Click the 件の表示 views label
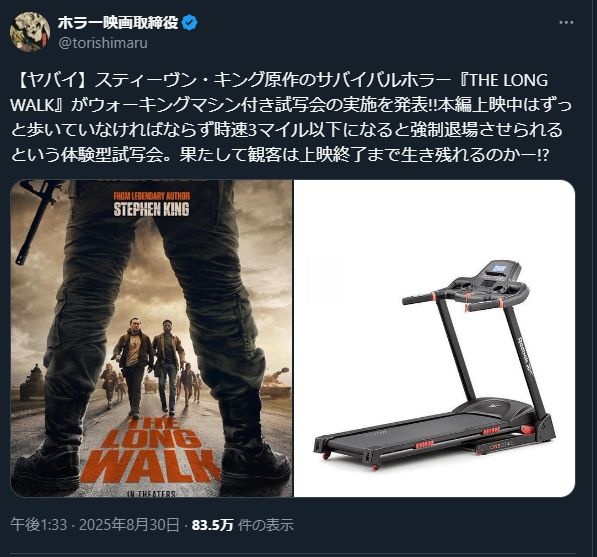The image size is (597, 557). [266, 525]
